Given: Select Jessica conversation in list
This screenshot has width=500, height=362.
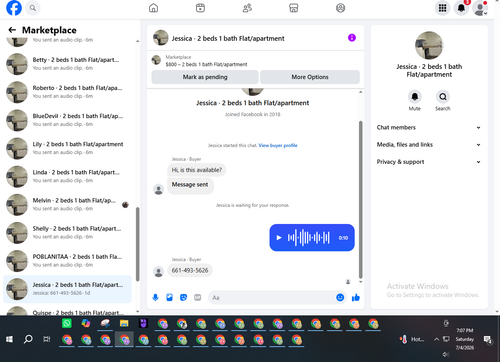Looking at the screenshot, I should 67,289.
